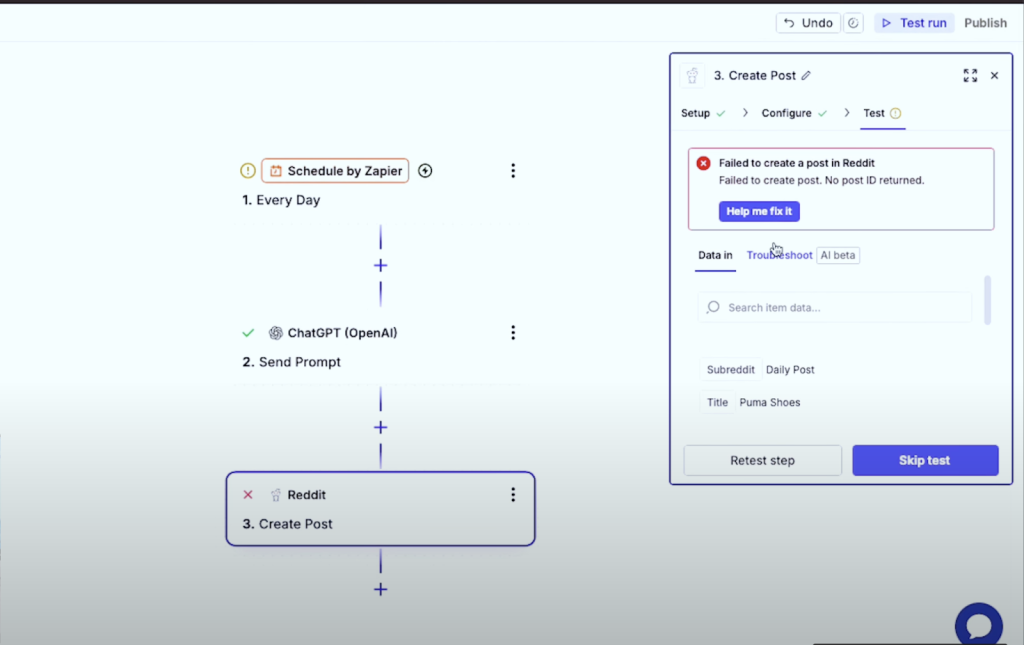Click Publish in the top bar
The image size is (1024, 645).
point(985,23)
